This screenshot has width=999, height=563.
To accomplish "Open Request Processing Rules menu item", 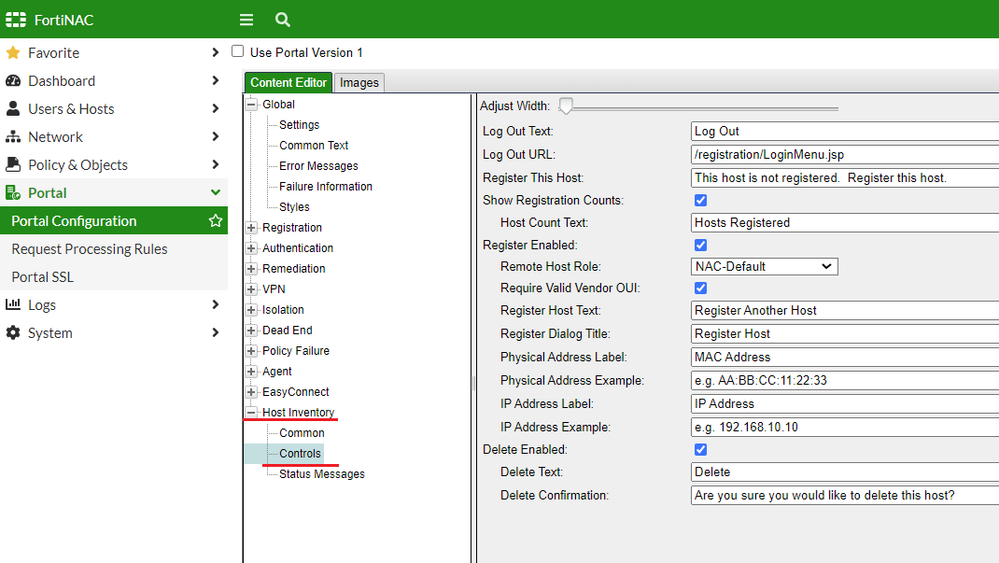I will point(89,249).
